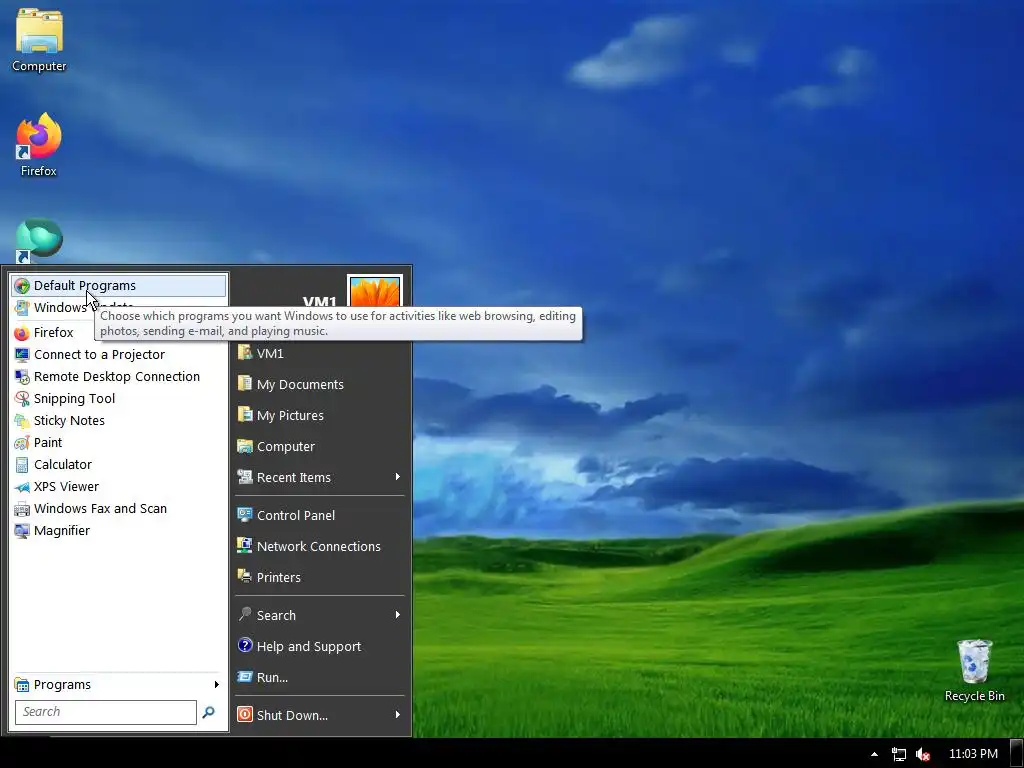The height and width of the screenshot is (768, 1024).
Task: Click the My Documents folder icon
Action: click(x=245, y=383)
